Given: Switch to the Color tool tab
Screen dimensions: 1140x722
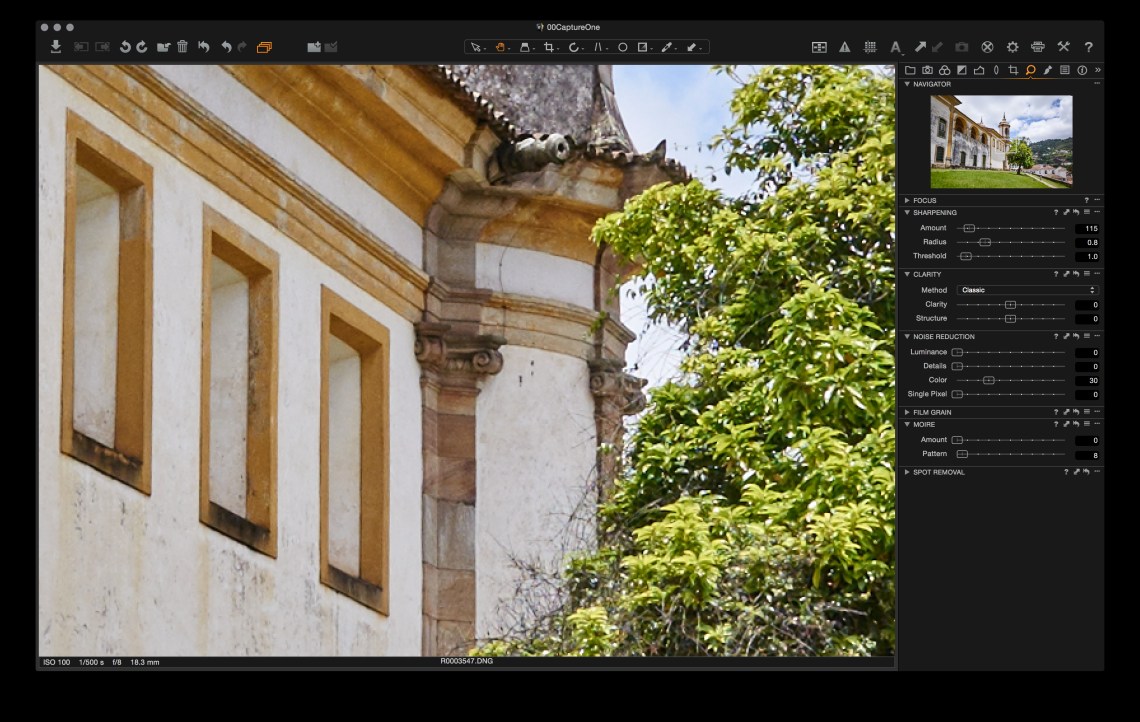Looking at the screenshot, I should click(x=944, y=70).
